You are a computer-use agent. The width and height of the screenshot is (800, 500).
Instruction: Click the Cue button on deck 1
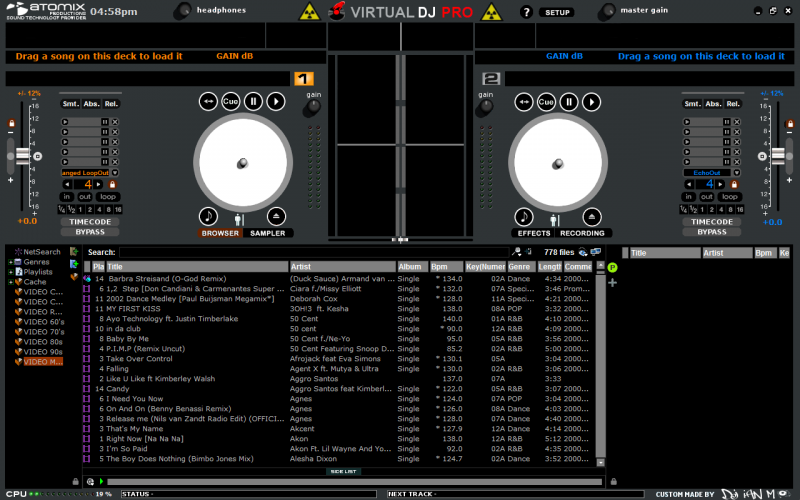[230, 102]
